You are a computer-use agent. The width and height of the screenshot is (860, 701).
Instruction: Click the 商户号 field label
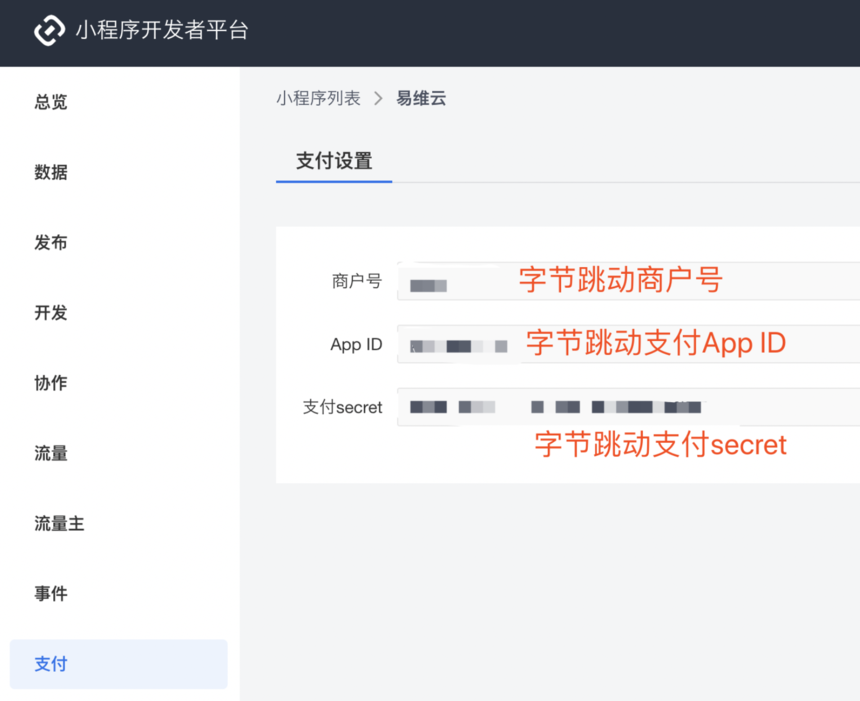[357, 281]
